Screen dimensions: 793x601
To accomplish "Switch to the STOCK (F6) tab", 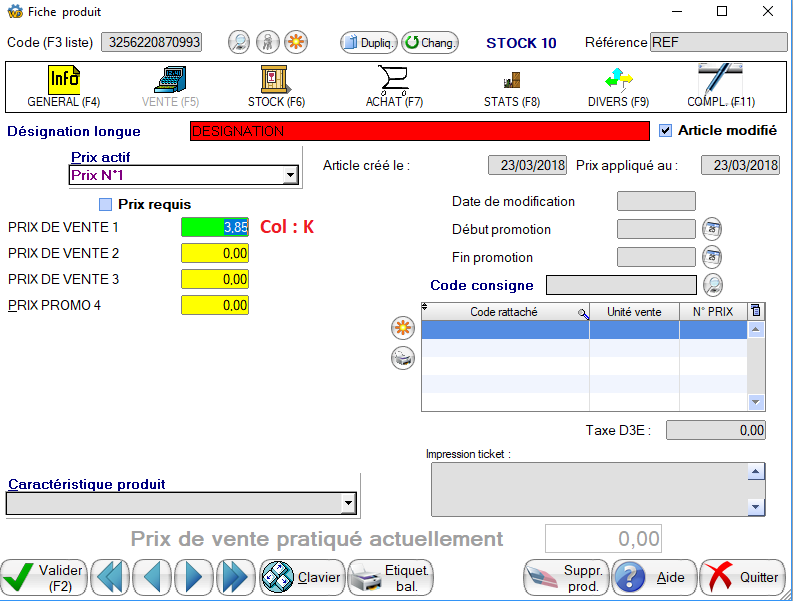I will coord(276,87).
